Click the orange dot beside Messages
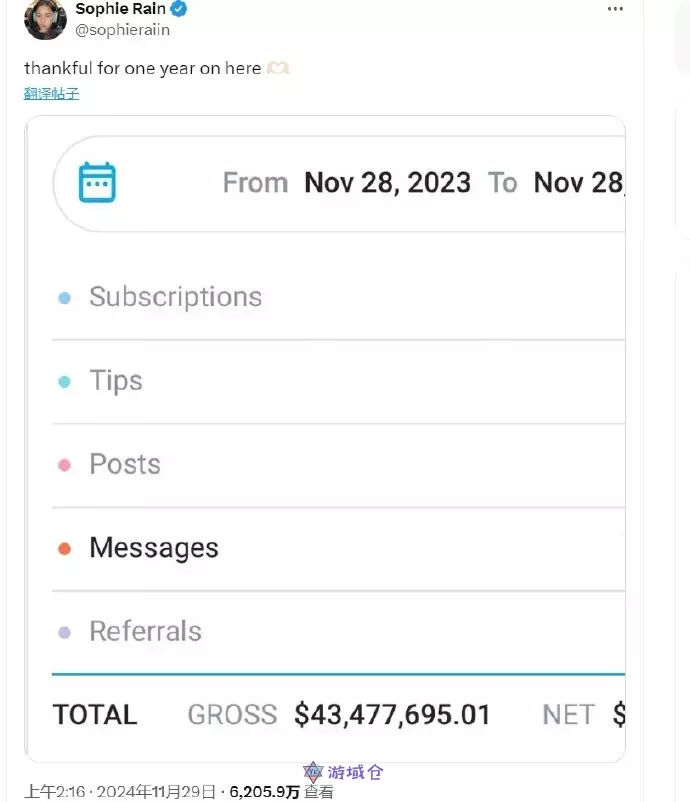 [65, 549]
